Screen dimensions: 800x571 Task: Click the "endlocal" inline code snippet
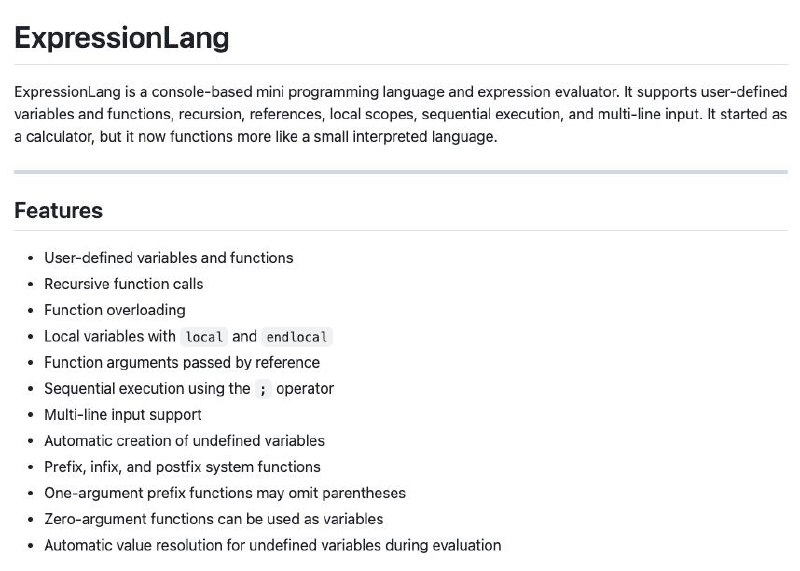pyautogui.click(x=296, y=337)
